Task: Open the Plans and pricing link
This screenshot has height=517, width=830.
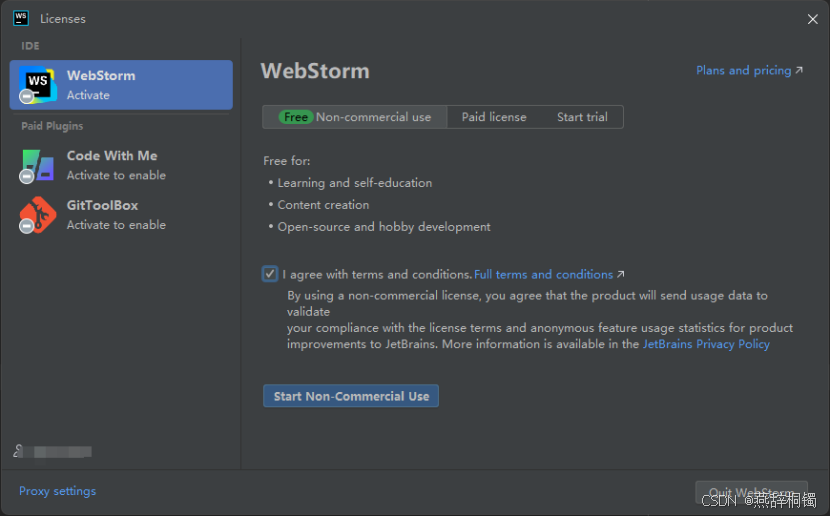Action: 749,70
